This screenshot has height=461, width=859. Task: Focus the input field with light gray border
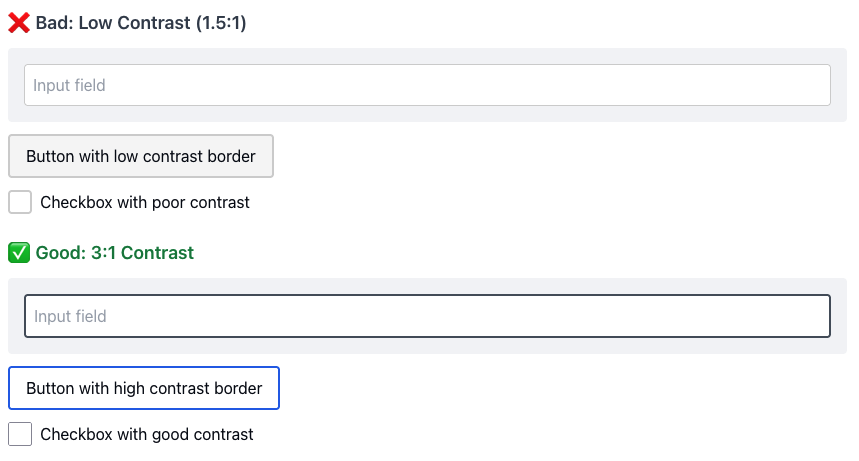427,85
